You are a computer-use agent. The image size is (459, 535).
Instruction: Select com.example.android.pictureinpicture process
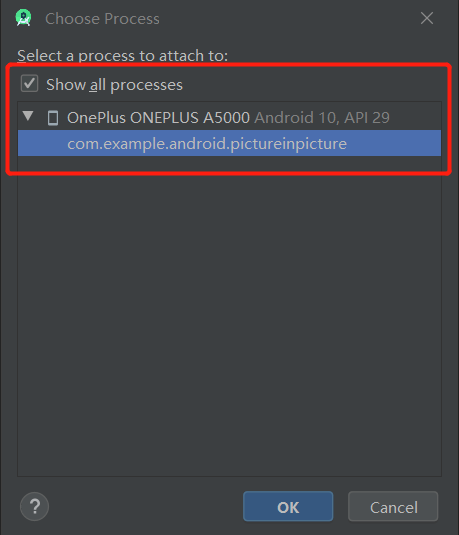207,144
